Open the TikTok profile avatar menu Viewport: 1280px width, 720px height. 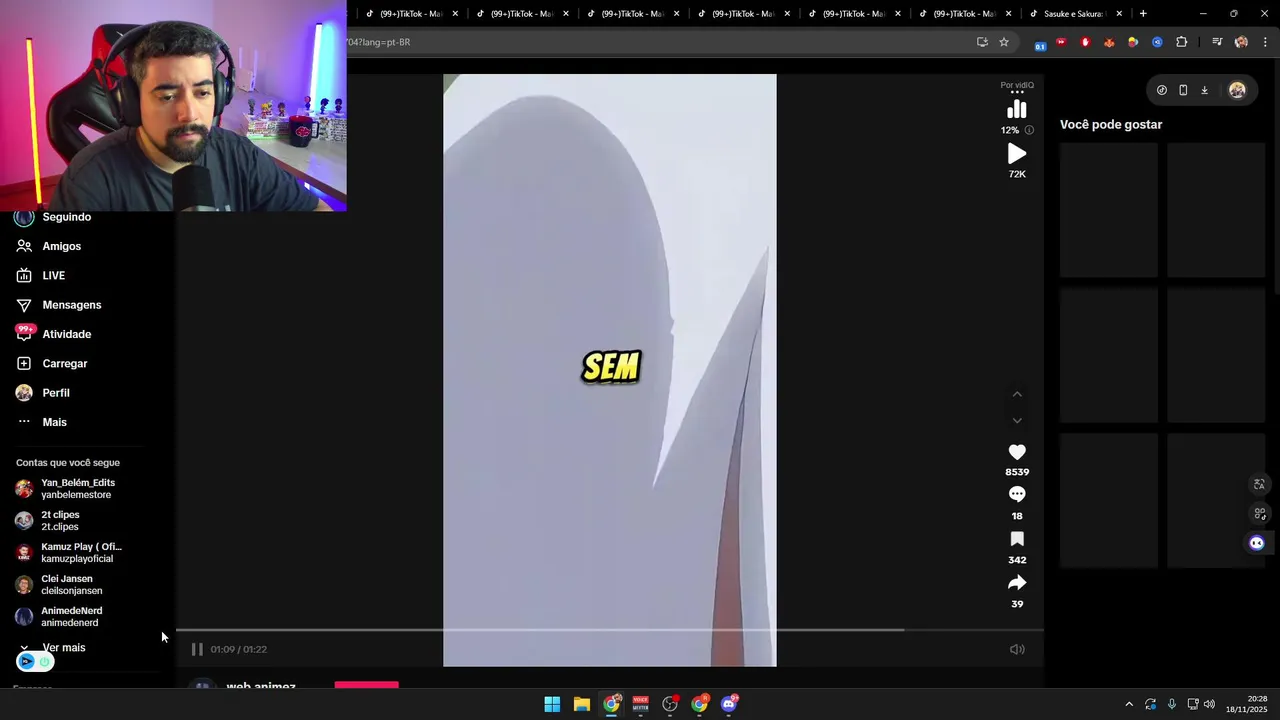[x=1237, y=90]
